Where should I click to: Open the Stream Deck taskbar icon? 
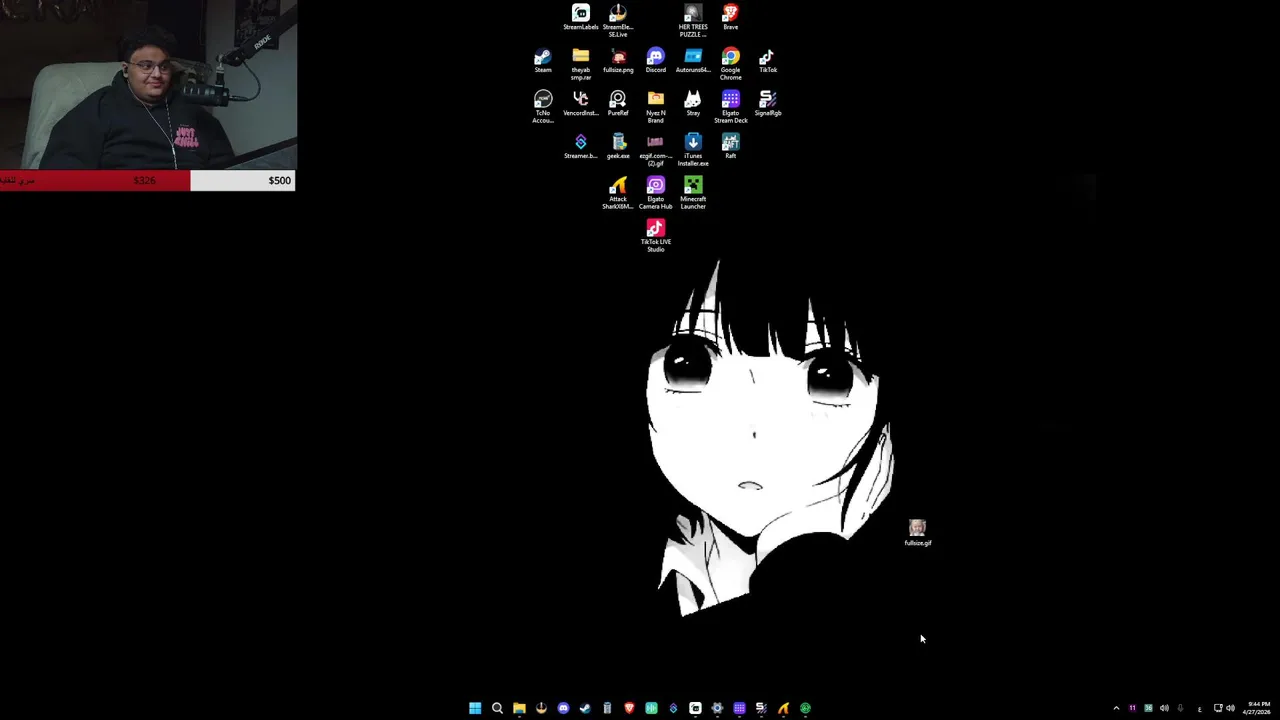pos(739,708)
